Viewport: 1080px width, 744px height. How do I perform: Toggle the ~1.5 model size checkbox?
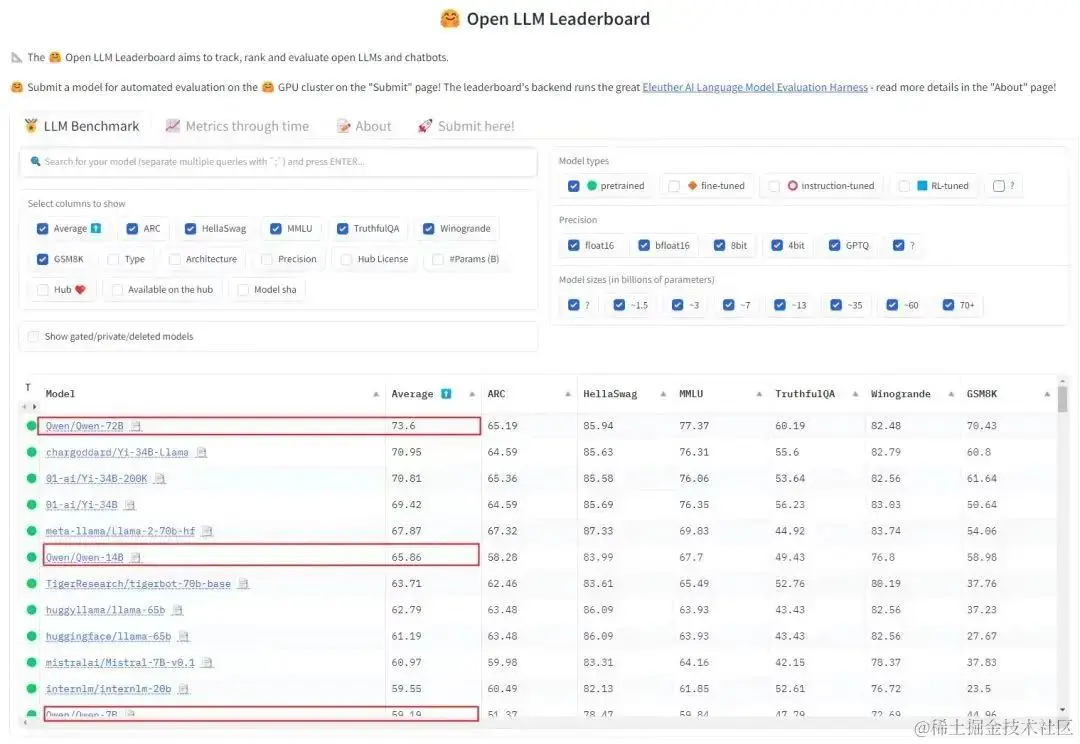(619, 304)
